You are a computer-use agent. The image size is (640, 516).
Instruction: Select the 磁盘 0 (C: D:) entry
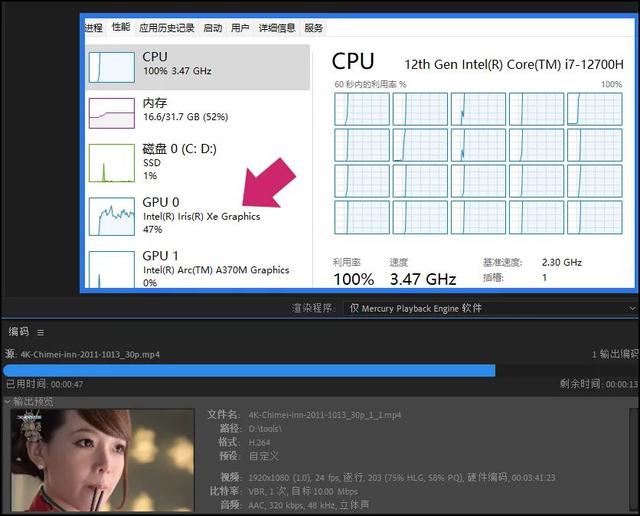198,162
